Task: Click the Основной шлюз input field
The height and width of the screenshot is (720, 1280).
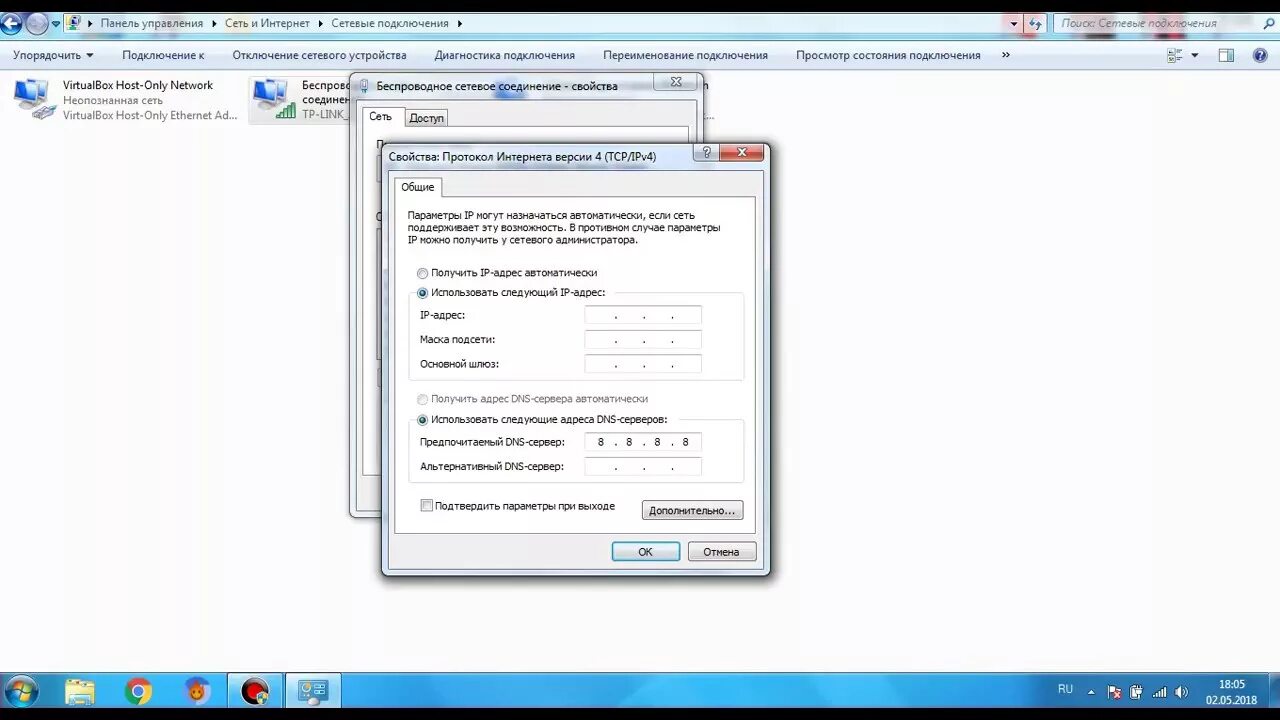Action: coord(643,364)
